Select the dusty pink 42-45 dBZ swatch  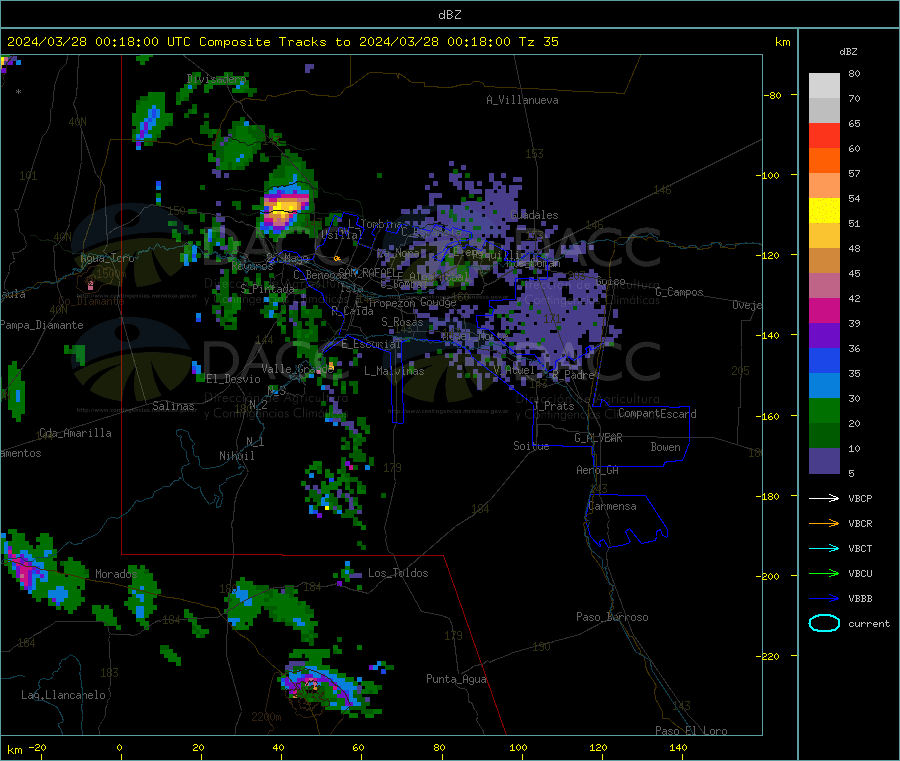point(824,286)
